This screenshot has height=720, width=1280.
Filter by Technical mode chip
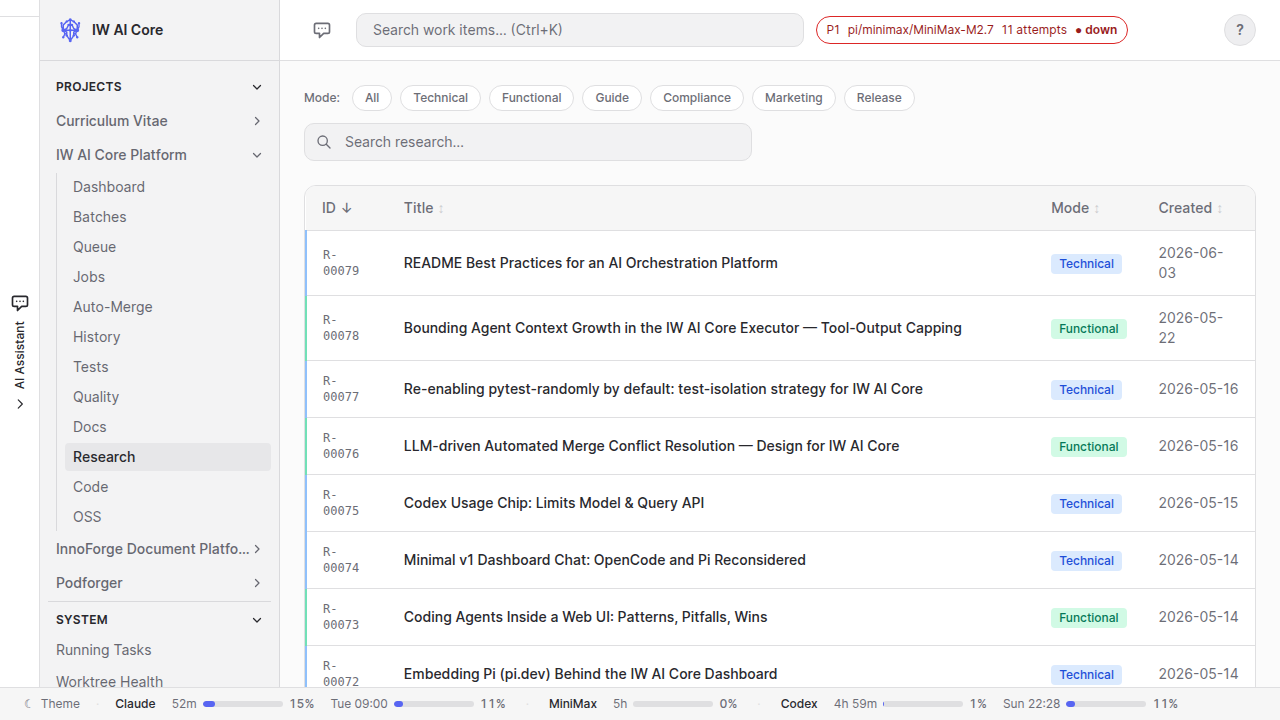(440, 98)
